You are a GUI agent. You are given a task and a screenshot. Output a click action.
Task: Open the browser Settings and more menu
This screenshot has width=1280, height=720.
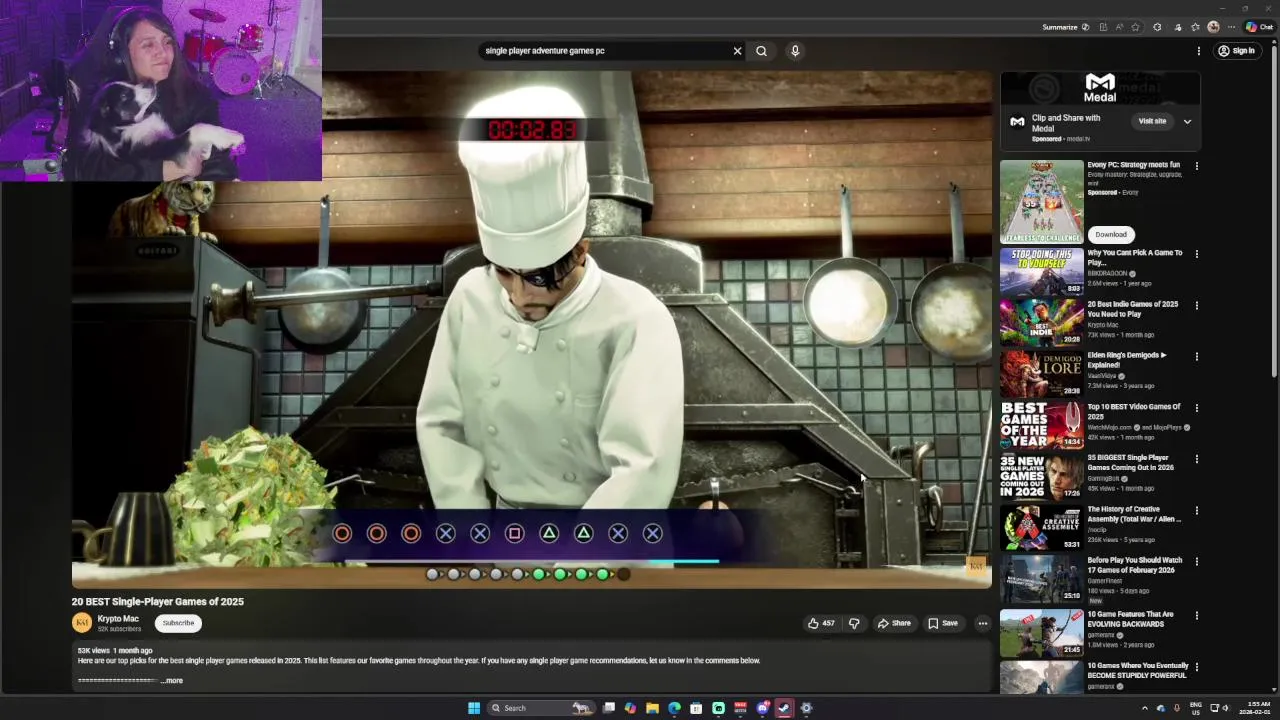[x=1231, y=27]
